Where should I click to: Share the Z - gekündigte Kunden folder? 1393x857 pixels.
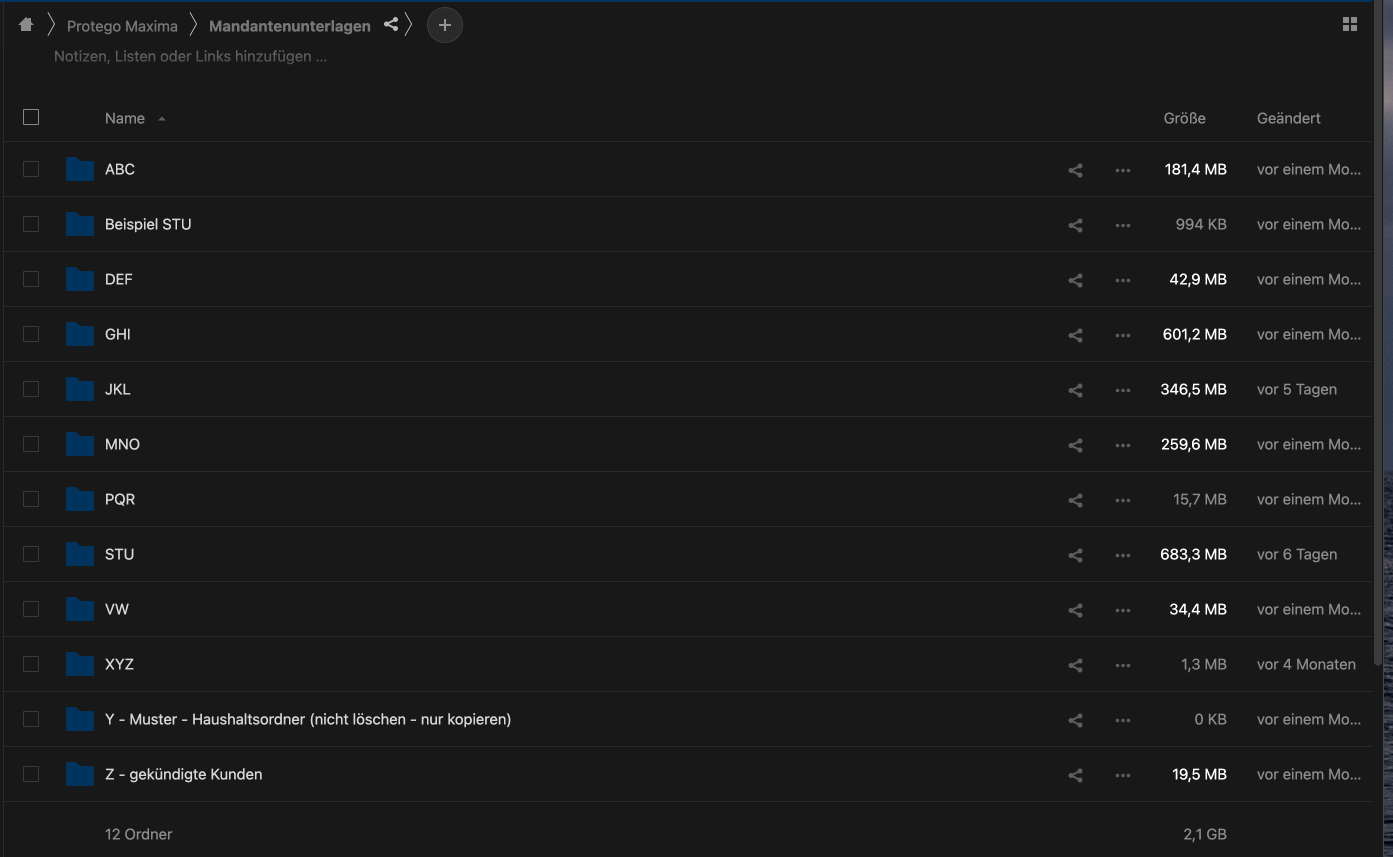pyautogui.click(x=1075, y=775)
